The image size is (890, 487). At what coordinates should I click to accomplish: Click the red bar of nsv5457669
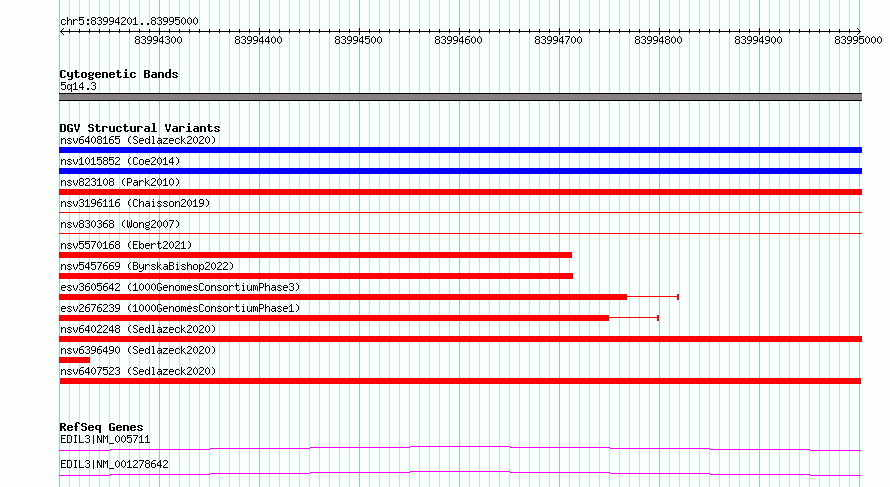pos(316,276)
